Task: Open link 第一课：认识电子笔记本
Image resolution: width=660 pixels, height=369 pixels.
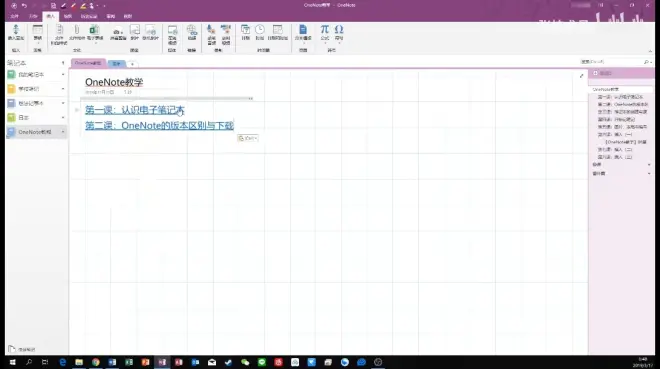Action: [135, 110]
